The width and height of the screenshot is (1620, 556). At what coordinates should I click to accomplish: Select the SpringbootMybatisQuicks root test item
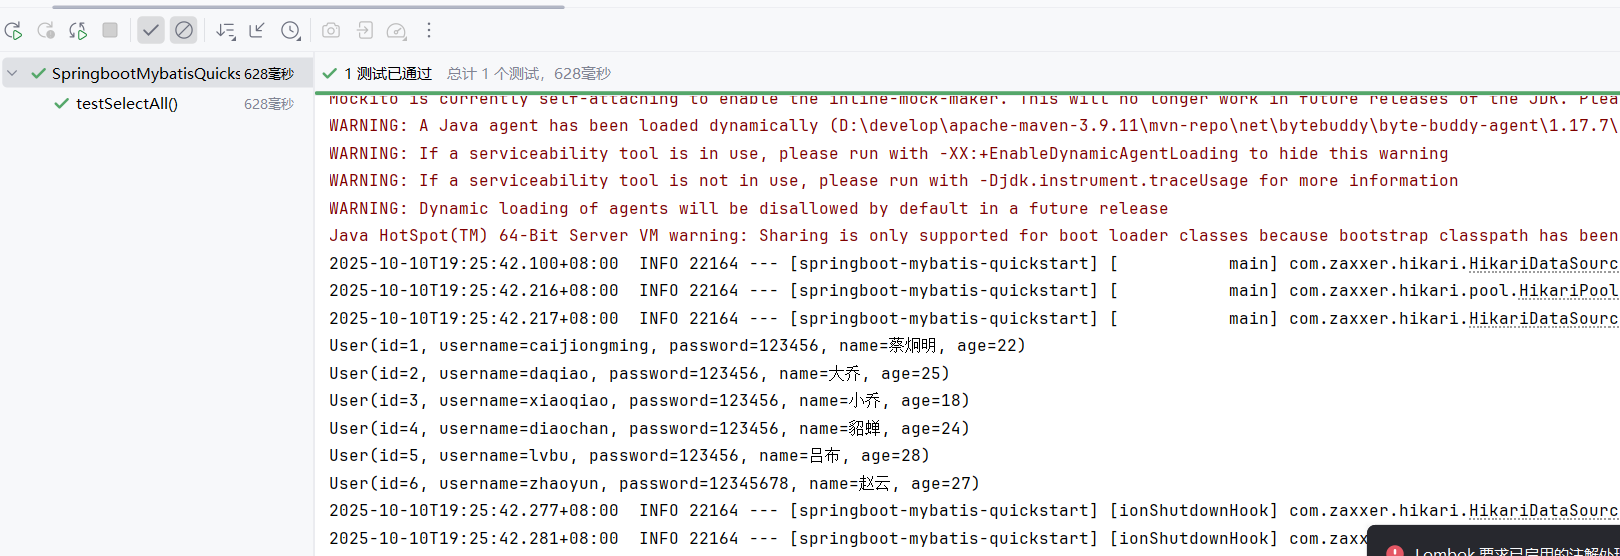click(146, 74)
